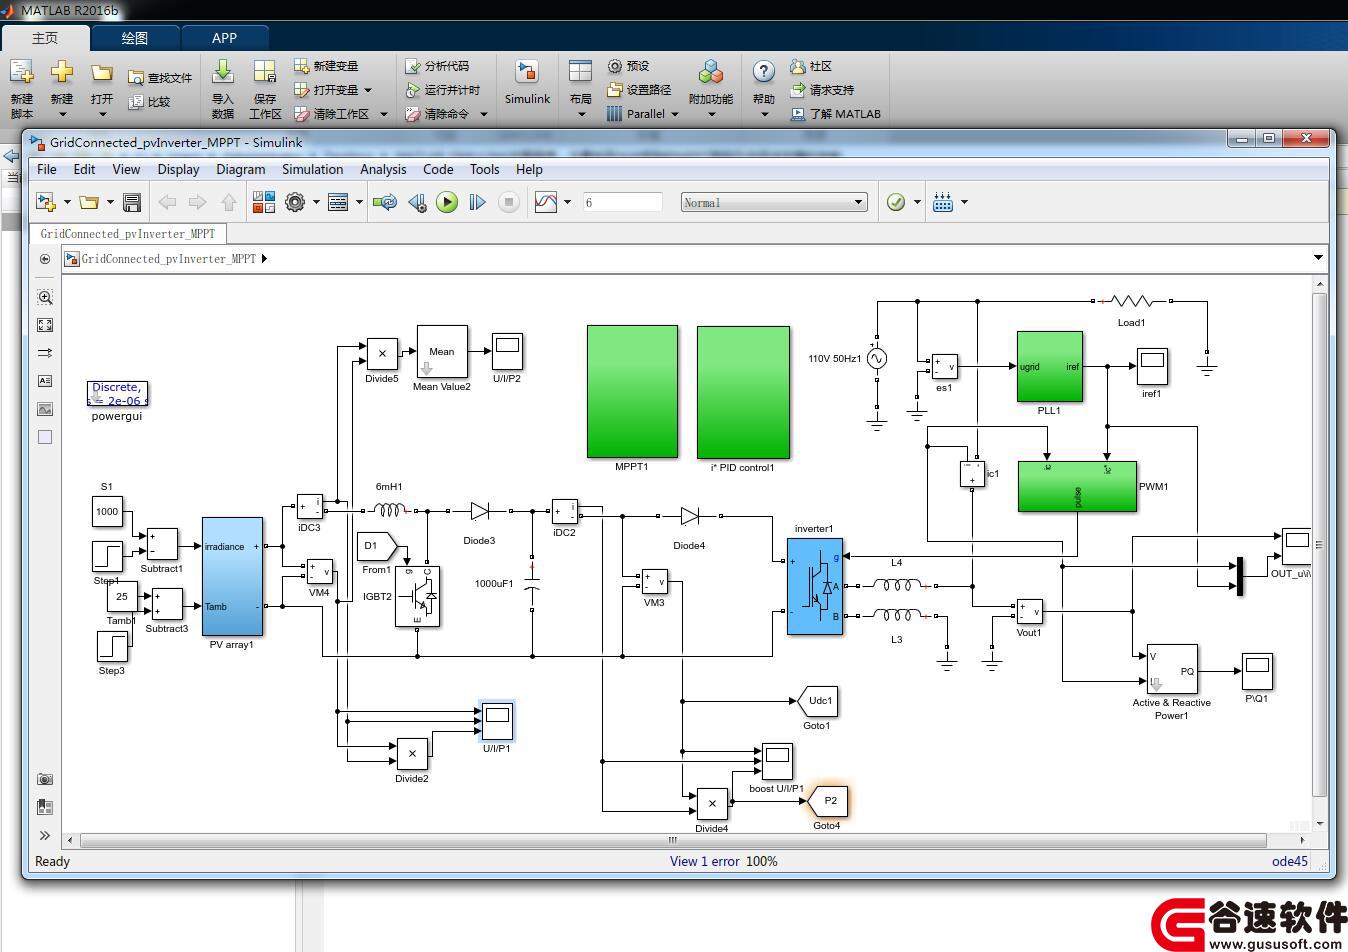1348x952 pixels.
Task: Select the Zoom tool in palette
Action: [45, 297]
